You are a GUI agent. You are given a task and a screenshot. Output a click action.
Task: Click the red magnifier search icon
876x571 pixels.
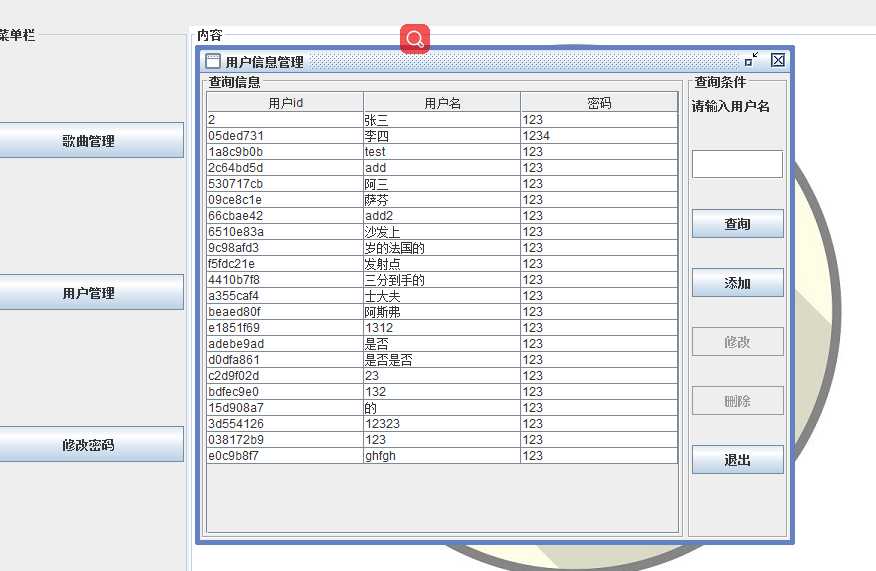coord(415,39)
